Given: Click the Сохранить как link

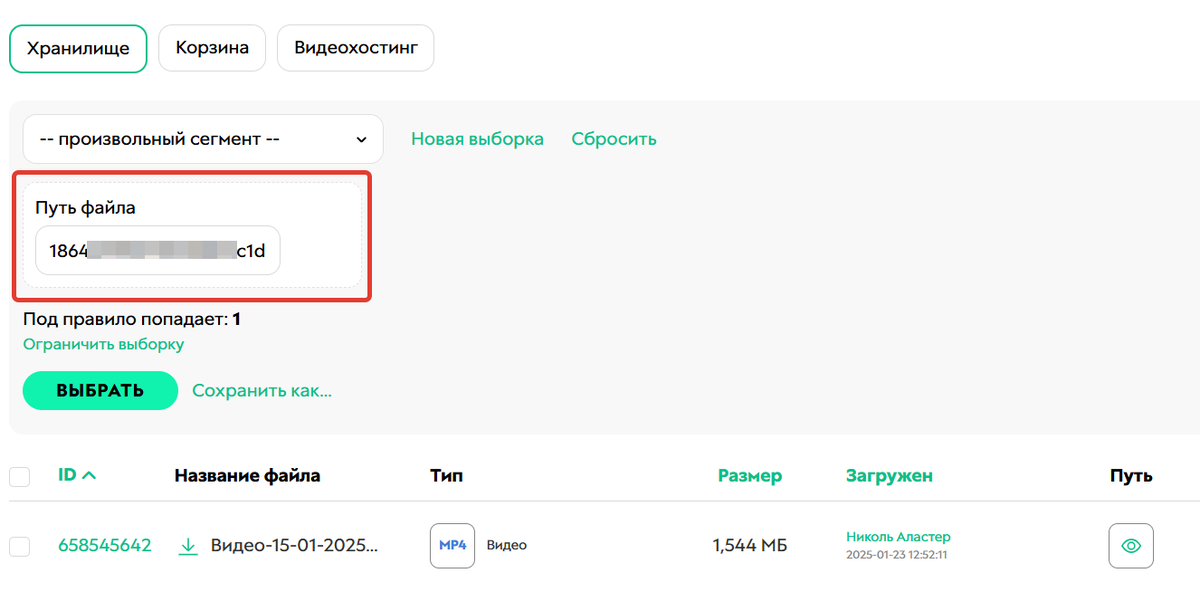Looking at the screenshot, I should [261, 390].
